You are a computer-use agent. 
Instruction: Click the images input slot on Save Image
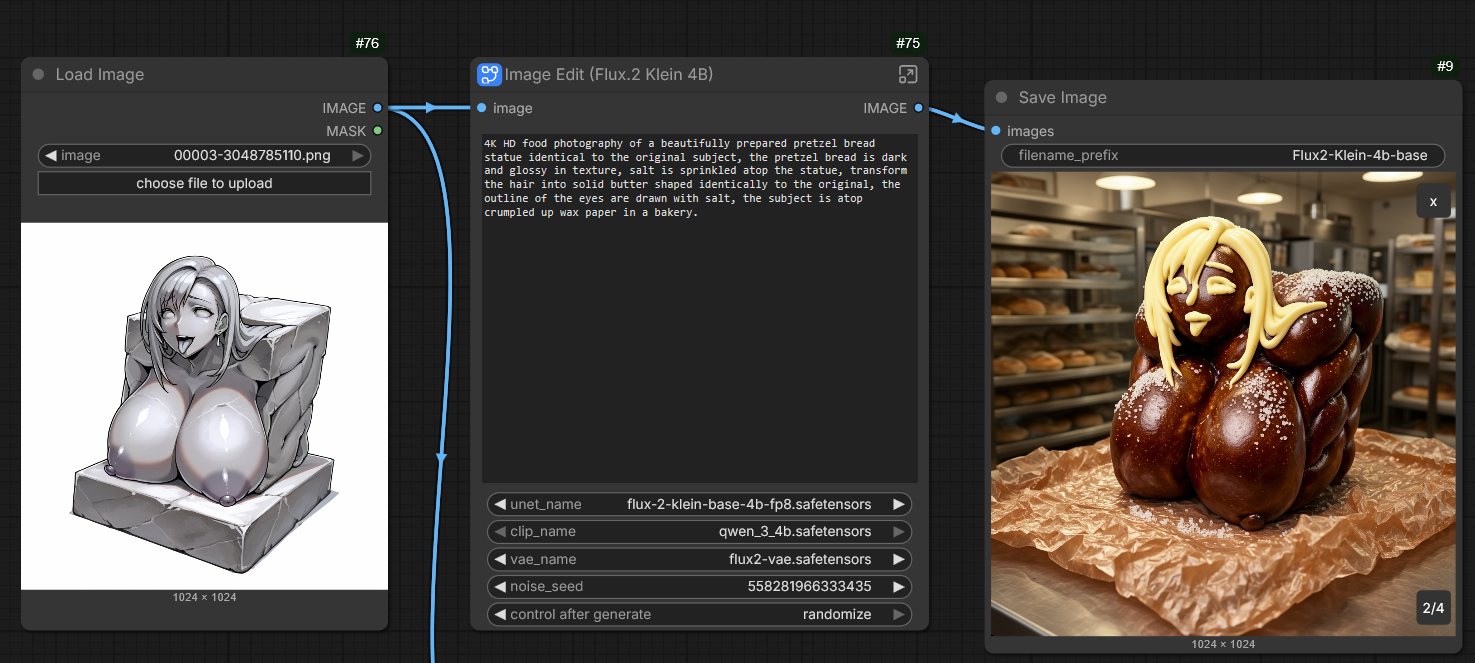tap(996, 131)
